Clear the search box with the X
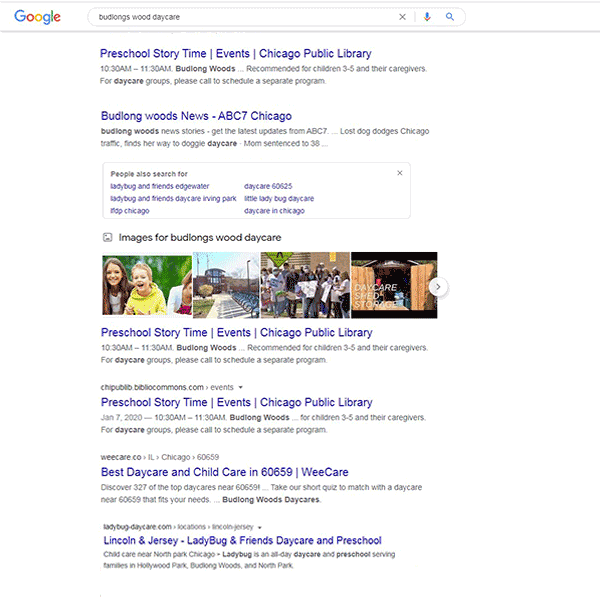The image size is (600, 600). (402, 17)
